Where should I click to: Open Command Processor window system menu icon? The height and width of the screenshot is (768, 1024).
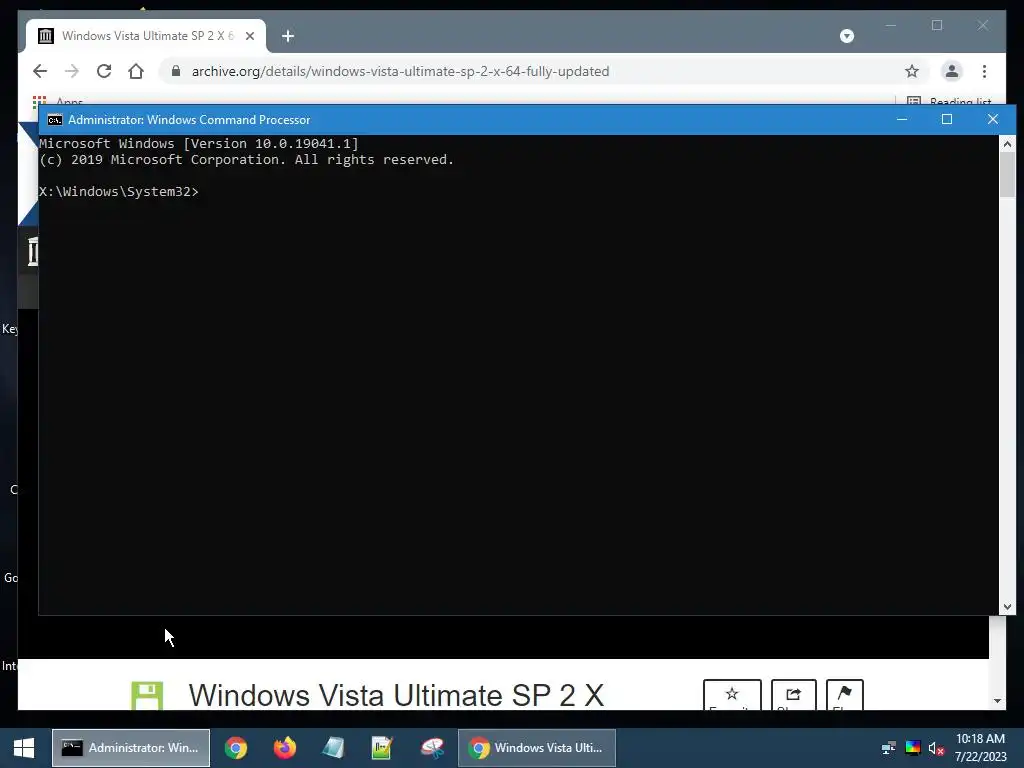[55, 120]
